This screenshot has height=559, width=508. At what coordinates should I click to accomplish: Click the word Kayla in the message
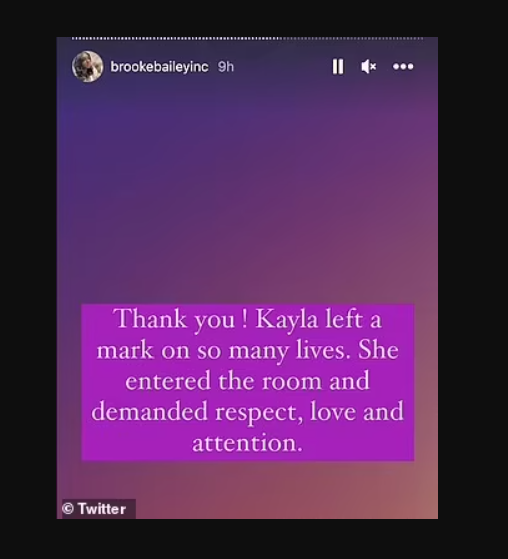coord(287,319)
